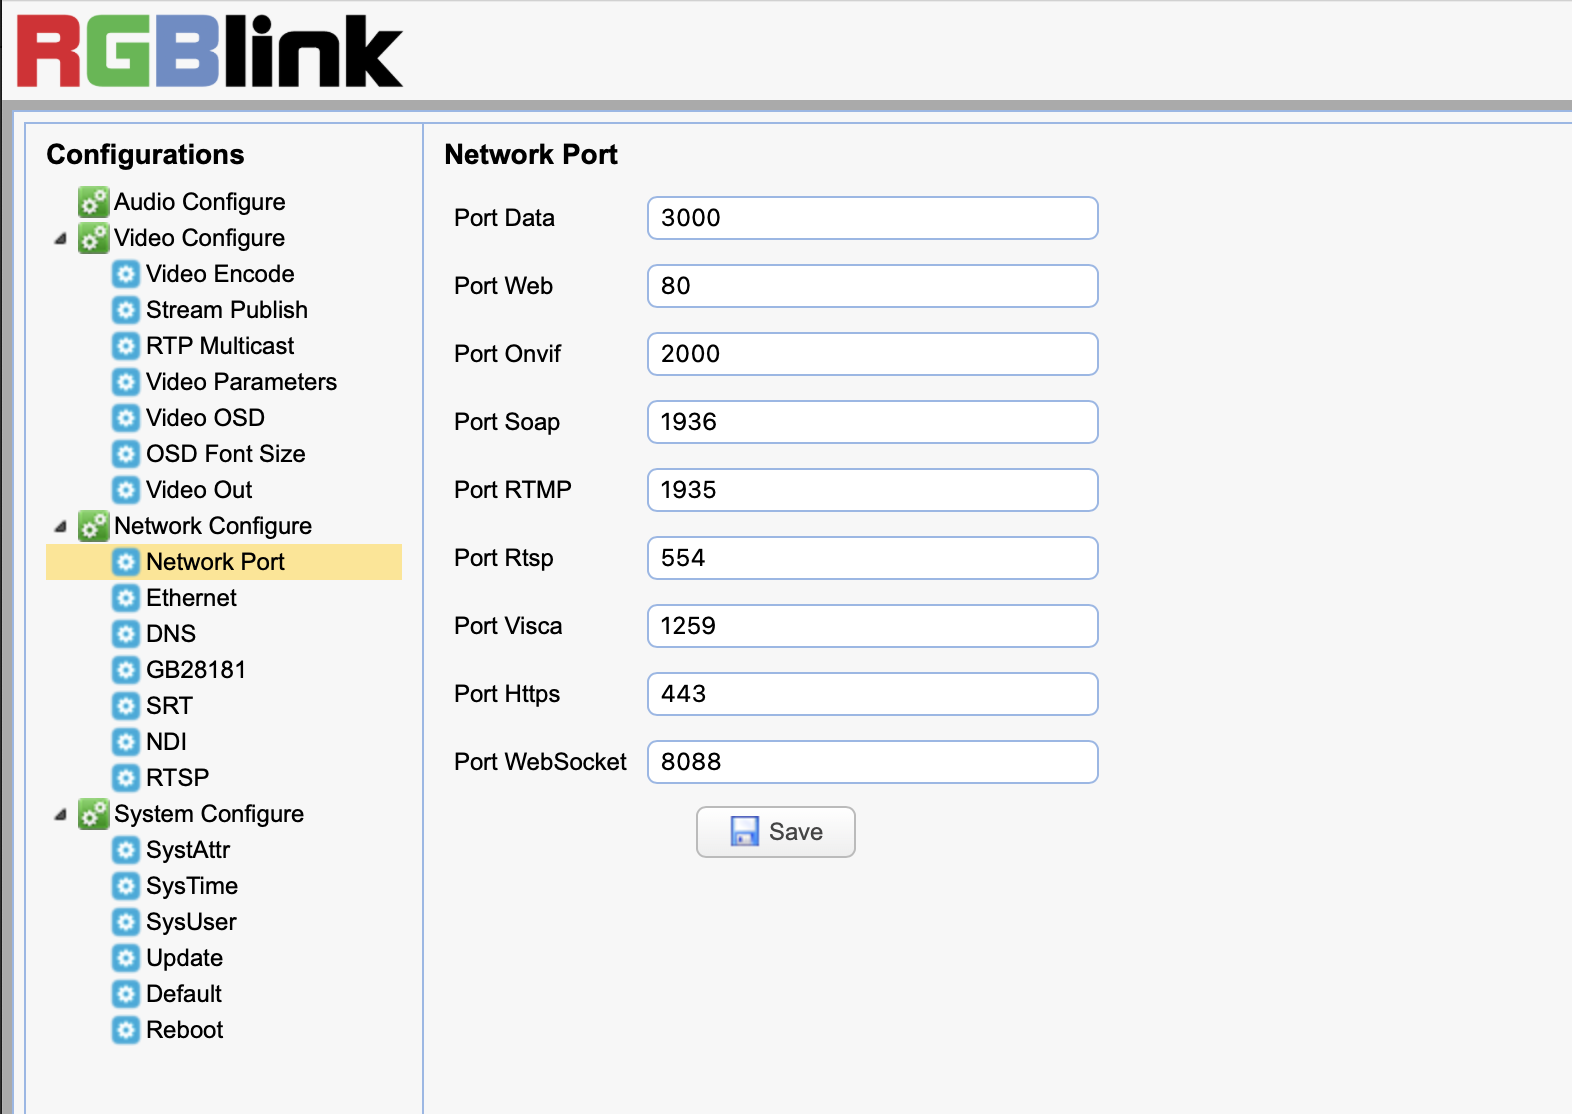Click the Port Data field showing 3000

click(x=873, y=218)
